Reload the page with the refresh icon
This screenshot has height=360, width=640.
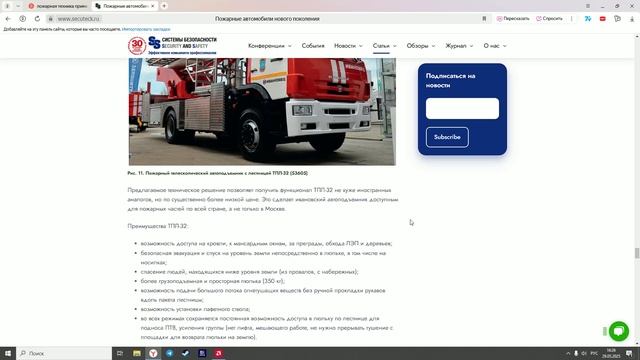click(x=37, y=19)
